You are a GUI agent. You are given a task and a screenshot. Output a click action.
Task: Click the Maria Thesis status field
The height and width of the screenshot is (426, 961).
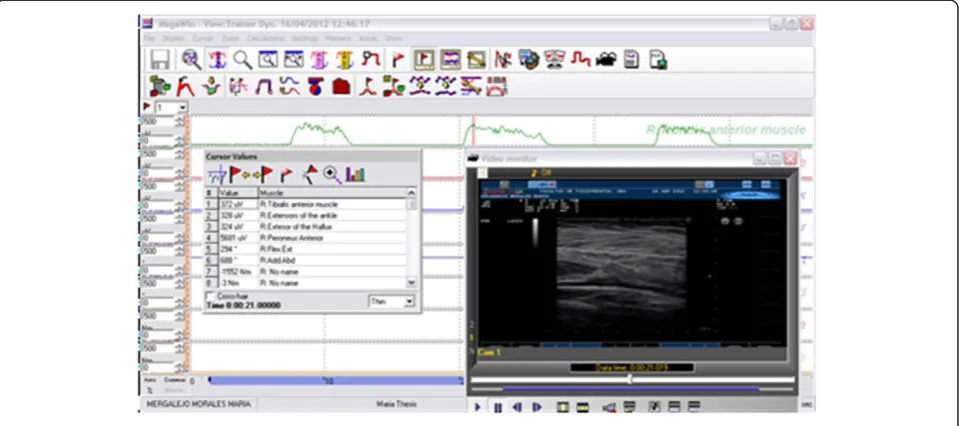(396, 405)
